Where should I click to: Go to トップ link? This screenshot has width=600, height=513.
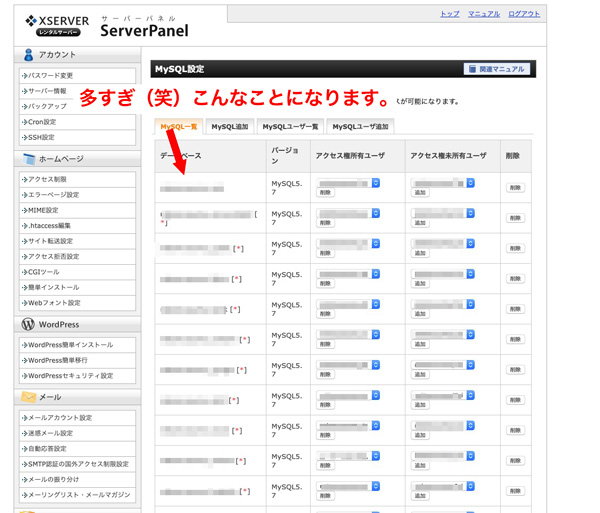pos(450,14)
